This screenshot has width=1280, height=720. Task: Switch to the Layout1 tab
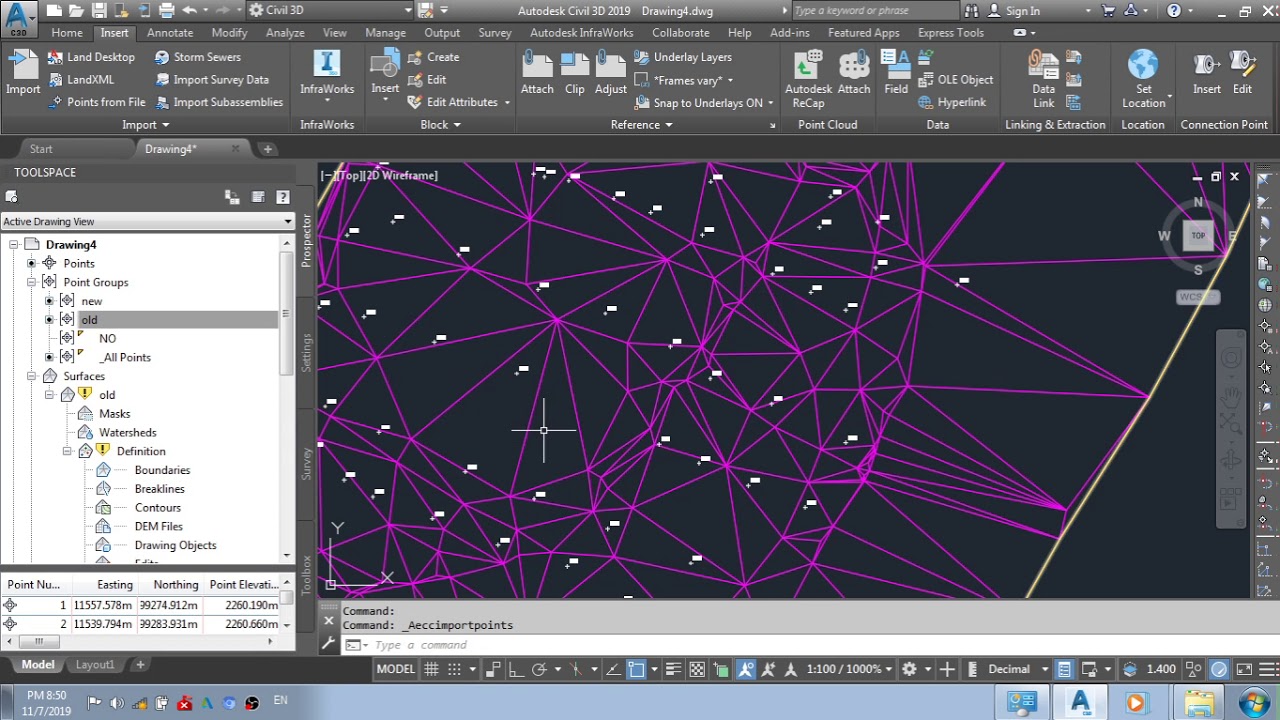click(95, 665)
